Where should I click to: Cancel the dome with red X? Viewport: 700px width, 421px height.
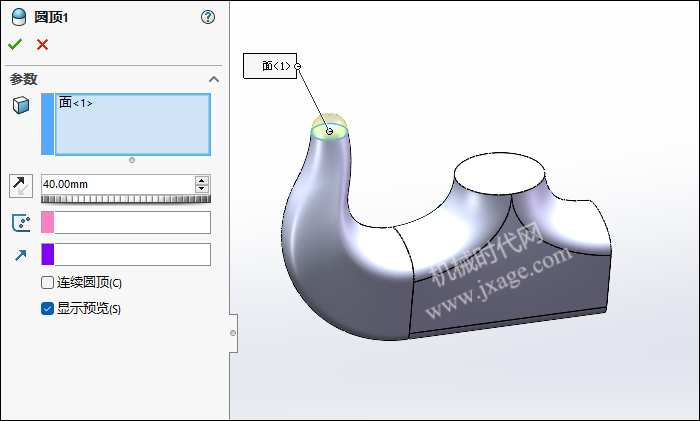click(x=42, y=44)
